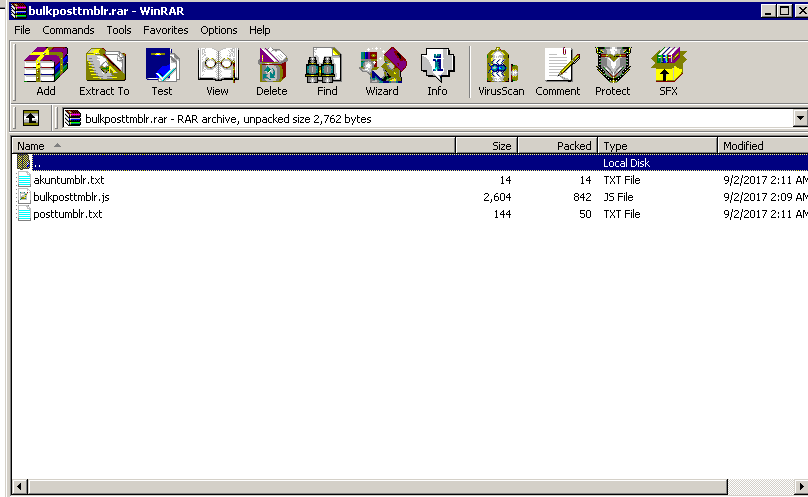Launch the Wizard tool
Image resolution: width=808 pixels, height=497 pixels.
pos(383,64)
